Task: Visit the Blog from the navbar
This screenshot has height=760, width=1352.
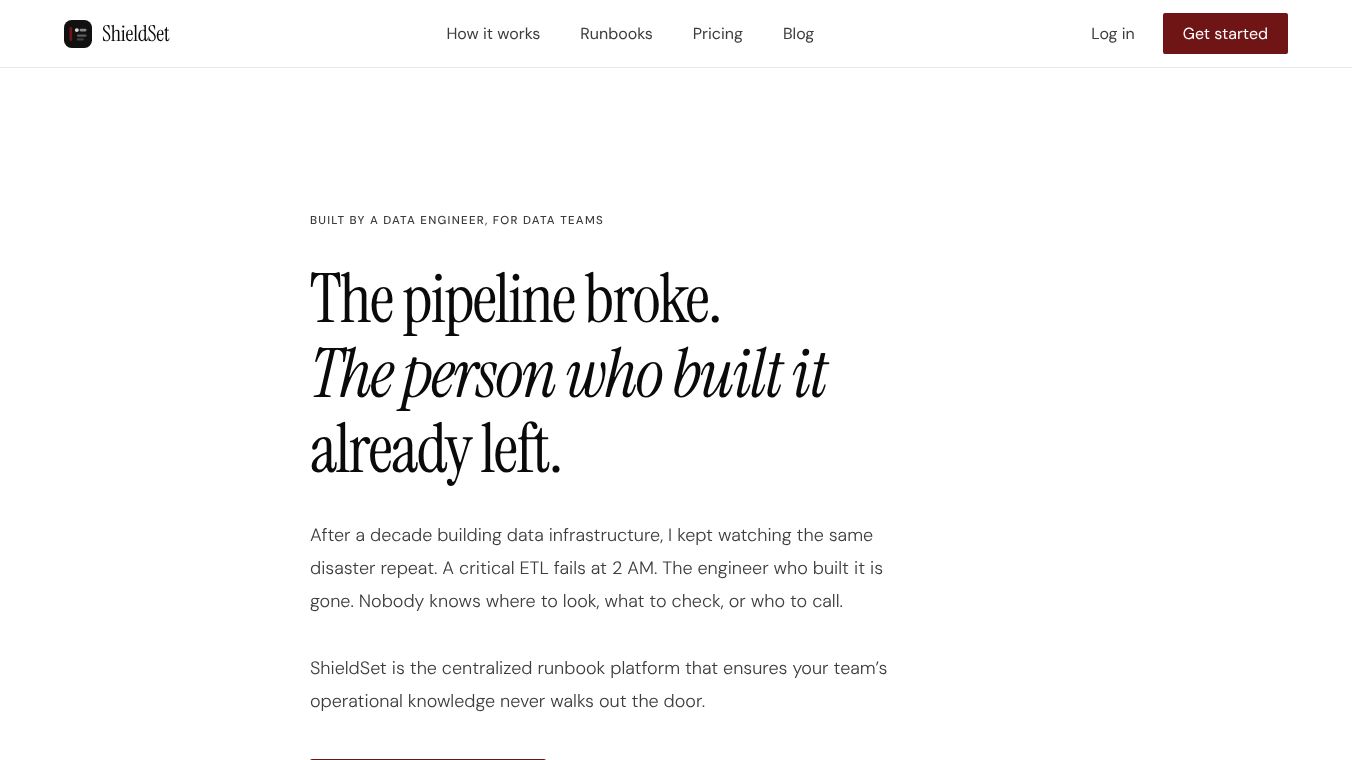Action: (x=798, y=34)
